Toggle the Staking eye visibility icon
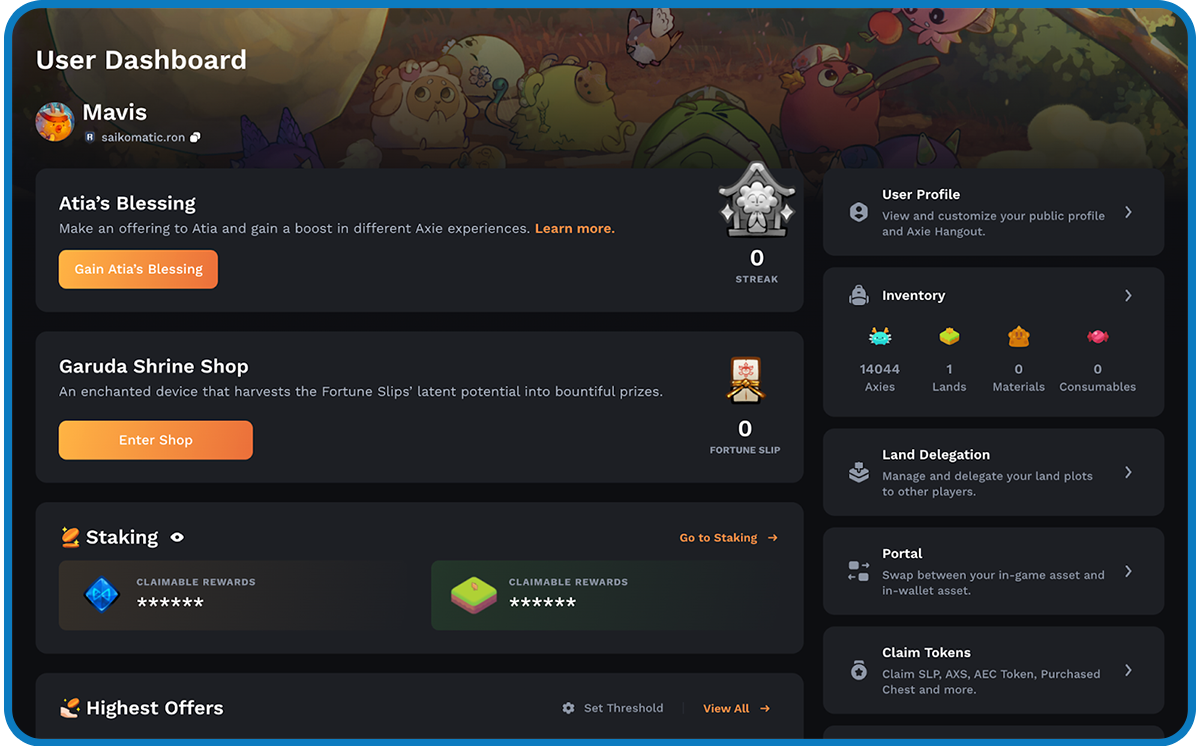 point(177,537)
